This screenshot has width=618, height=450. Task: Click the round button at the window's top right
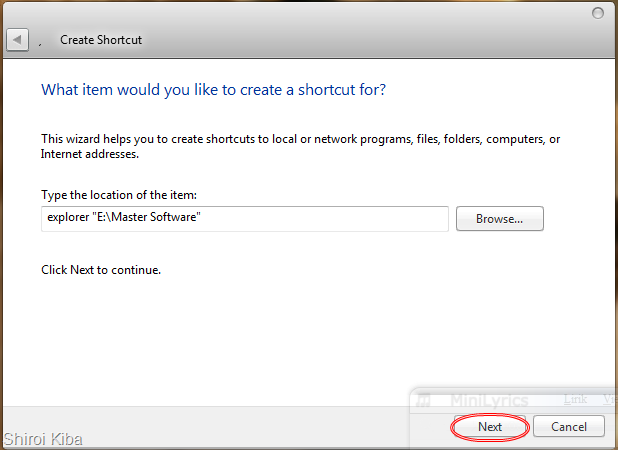[598, 13]
